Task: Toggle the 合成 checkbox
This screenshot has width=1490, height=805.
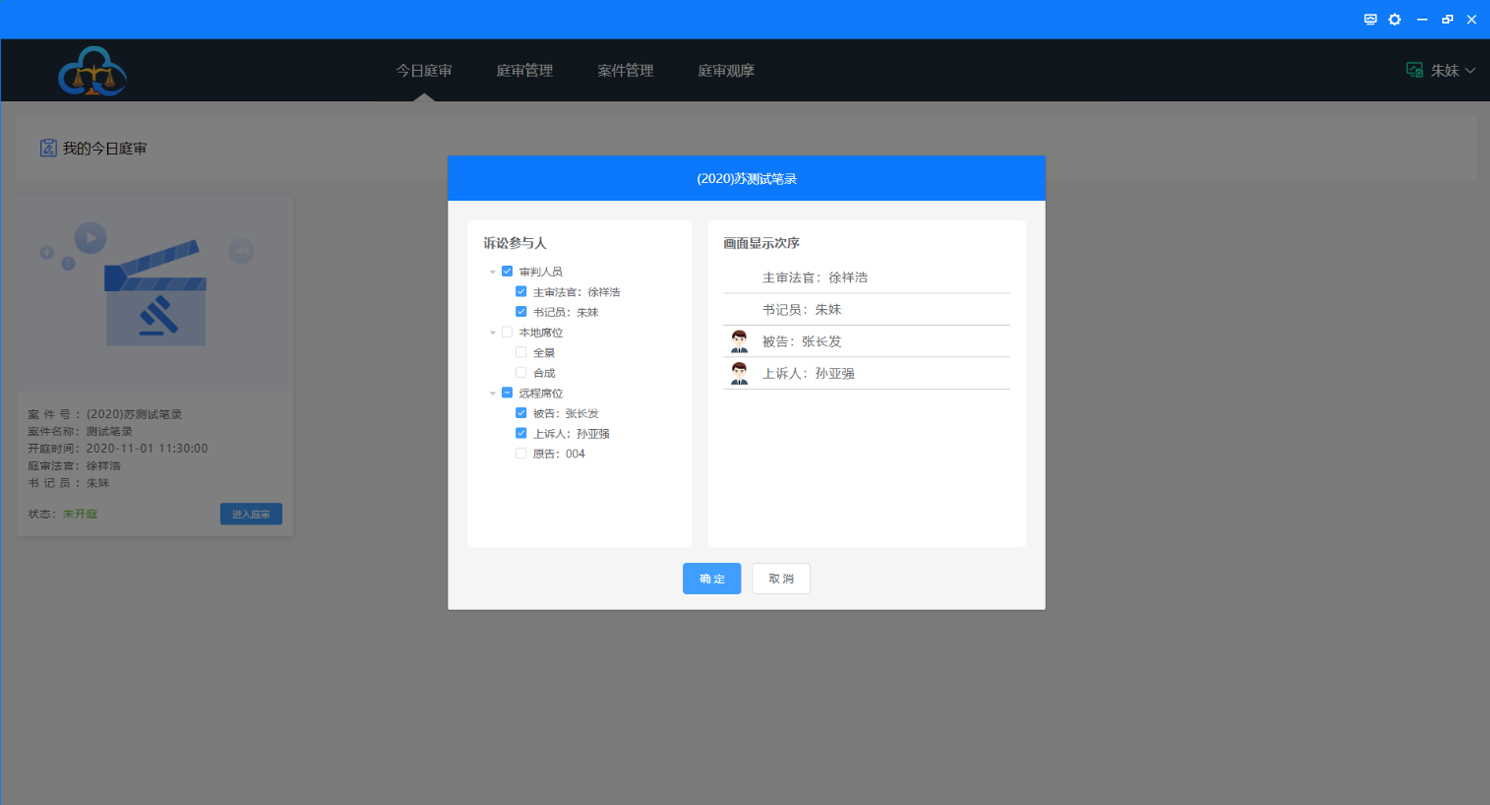Action: click(521, 372)
